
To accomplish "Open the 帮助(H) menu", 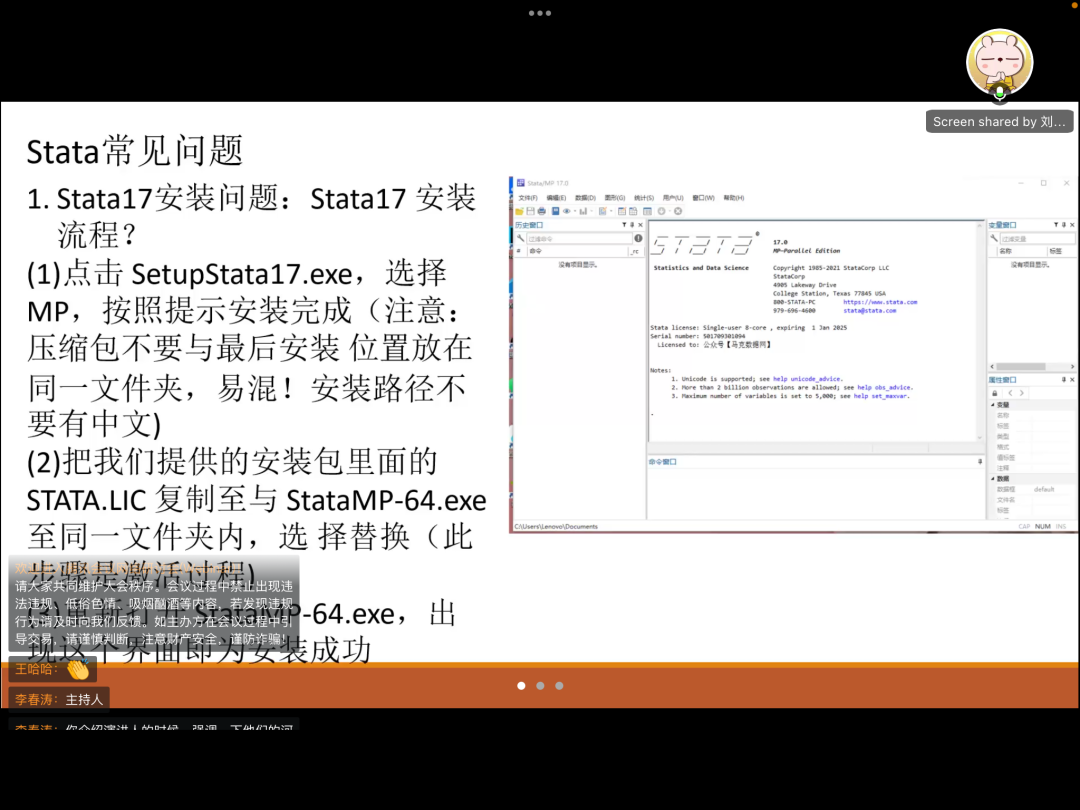I will tap(734, 198).
